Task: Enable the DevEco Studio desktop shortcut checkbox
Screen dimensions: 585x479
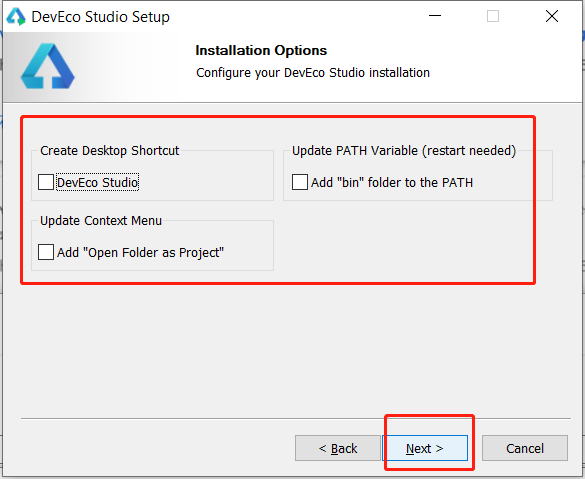Action: (46, 182)
